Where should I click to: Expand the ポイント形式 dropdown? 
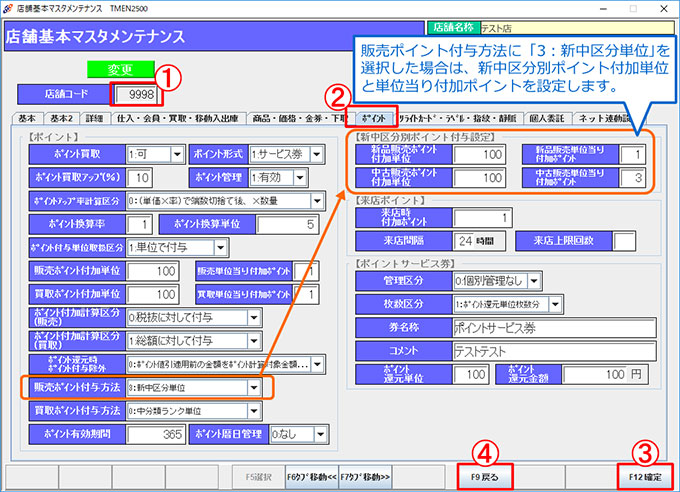pyautogui.click(x=317, y=154)
